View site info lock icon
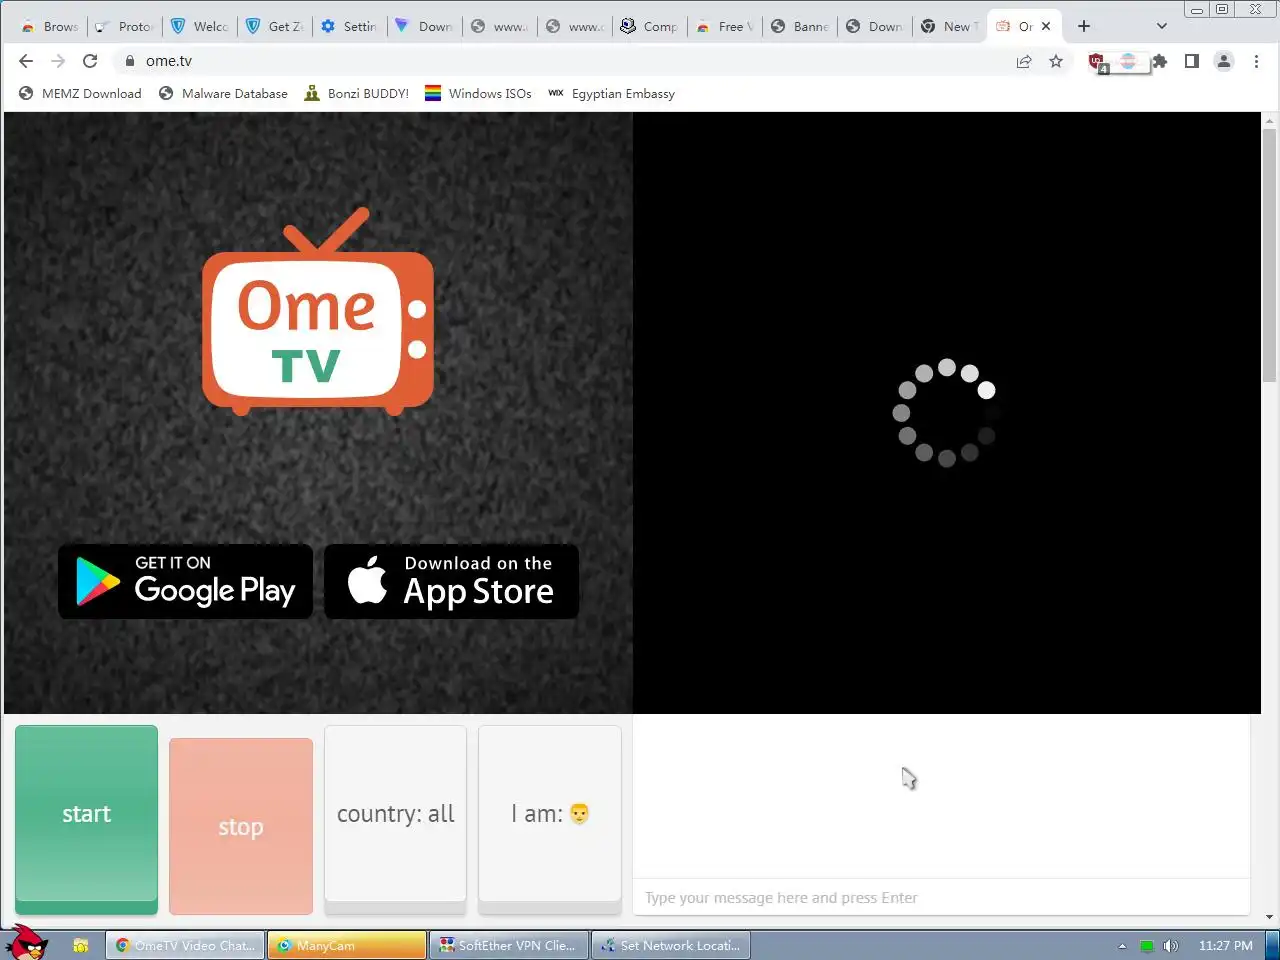 click(130, 61)
